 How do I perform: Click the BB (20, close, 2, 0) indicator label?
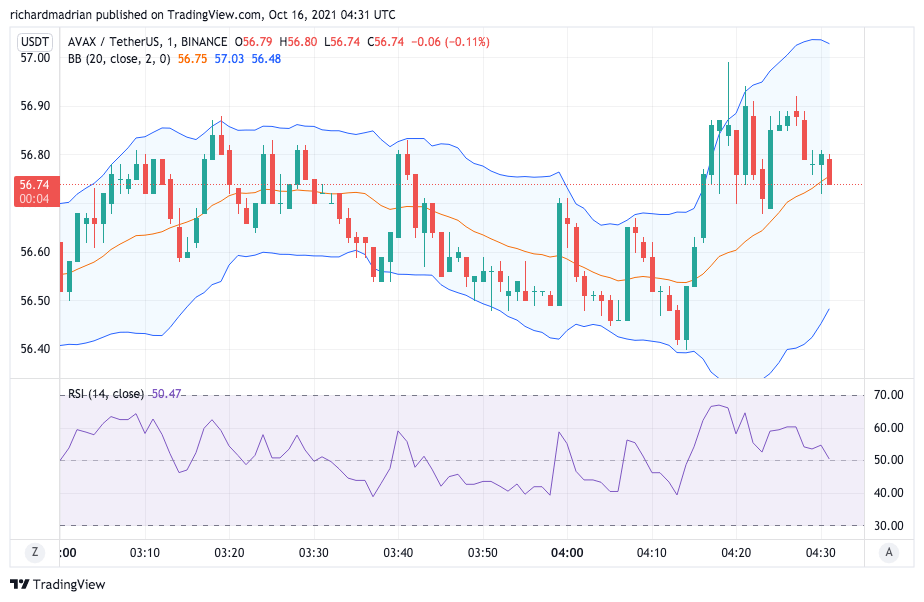(x=120, y=59)
